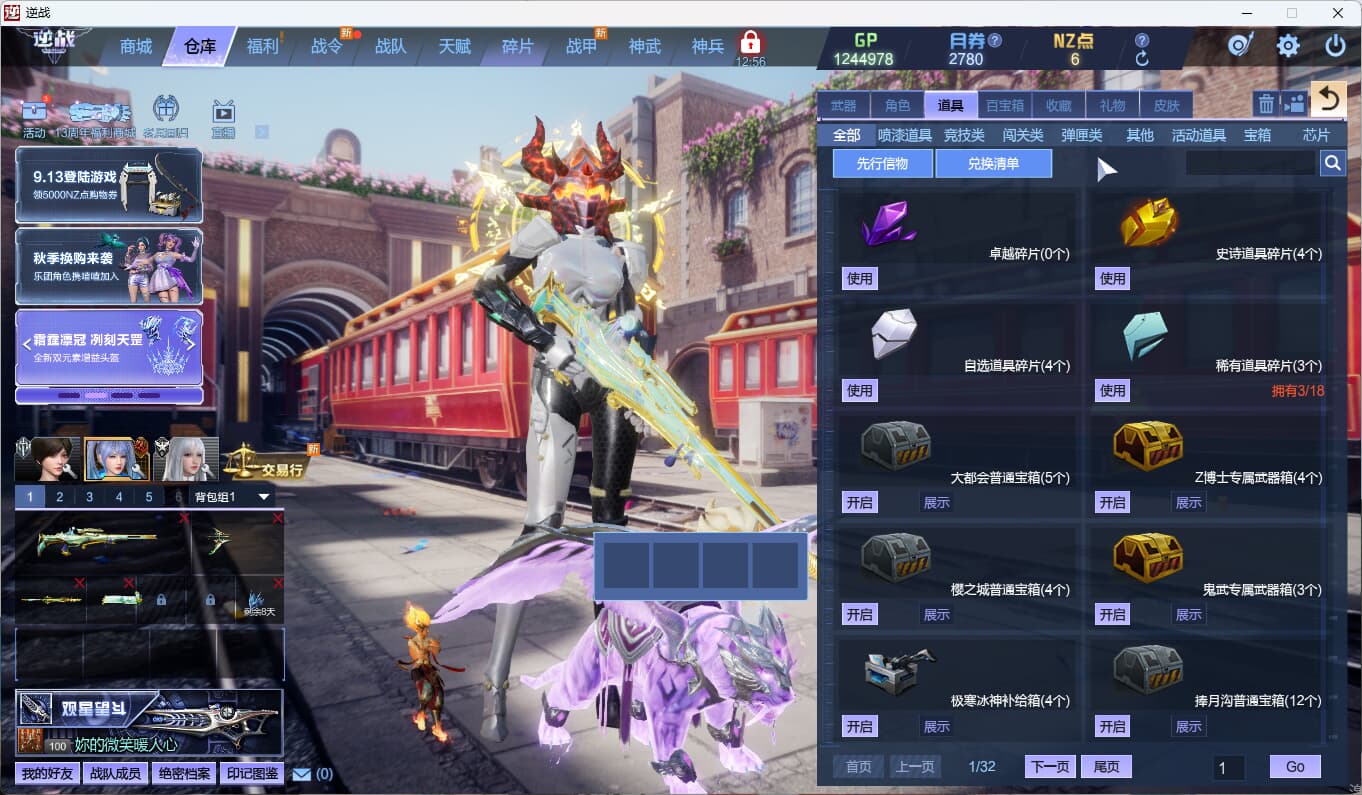Select the 自选道具碎片 white shard icon

893,333
